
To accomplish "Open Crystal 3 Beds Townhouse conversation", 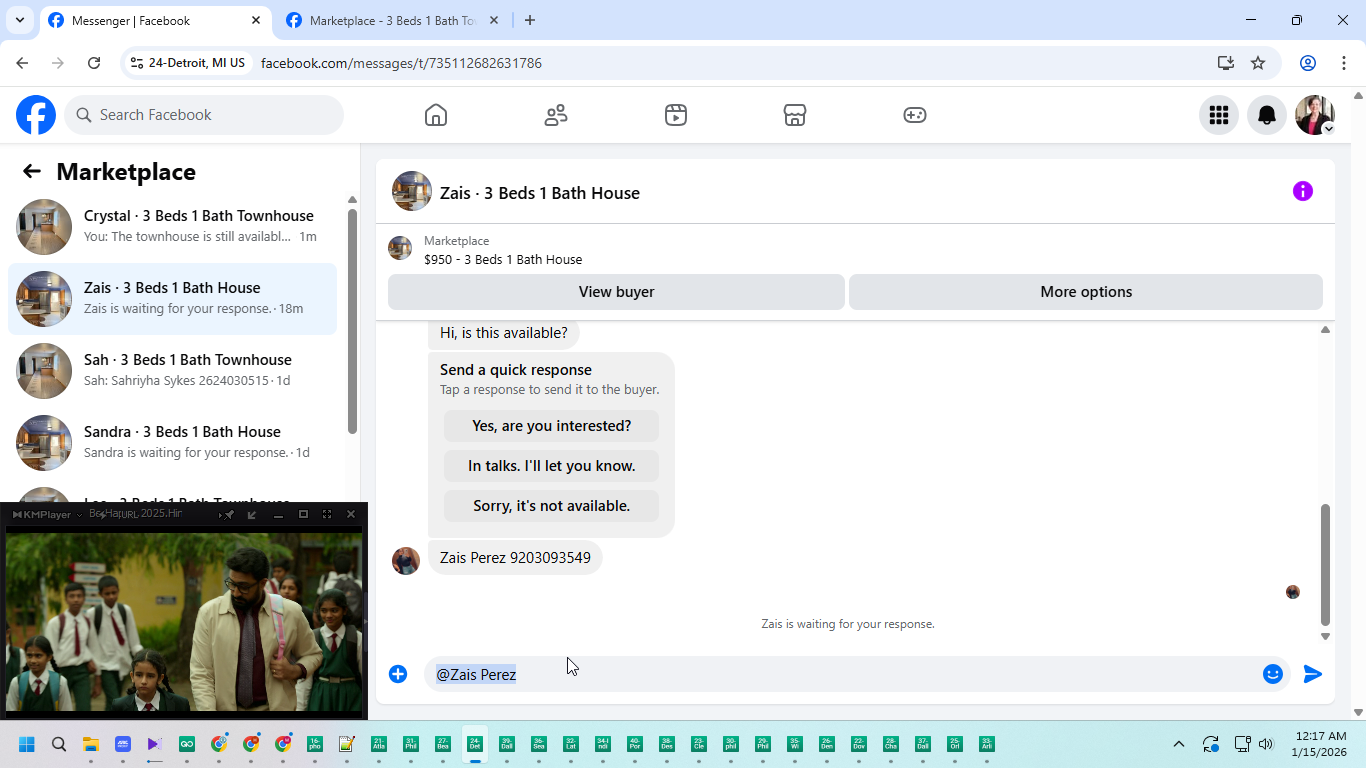I will point(172,227).
